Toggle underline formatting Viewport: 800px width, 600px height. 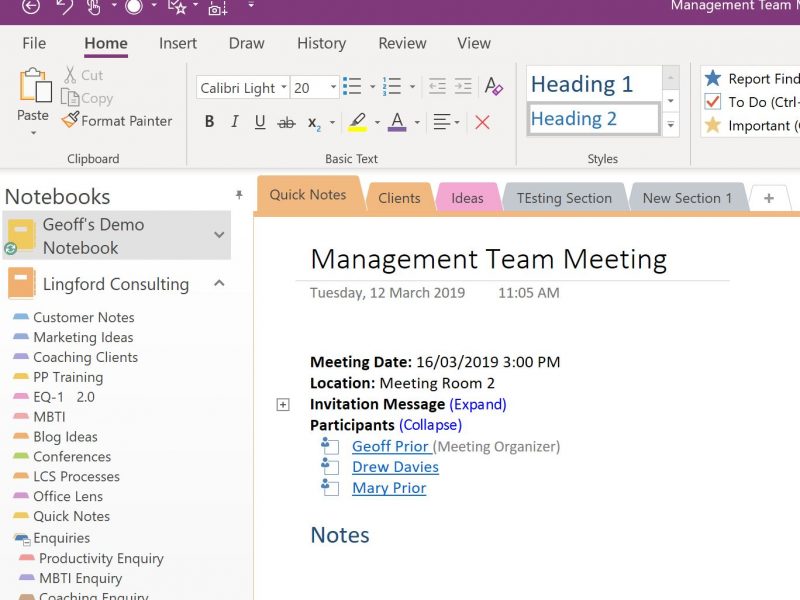(260, 121)
